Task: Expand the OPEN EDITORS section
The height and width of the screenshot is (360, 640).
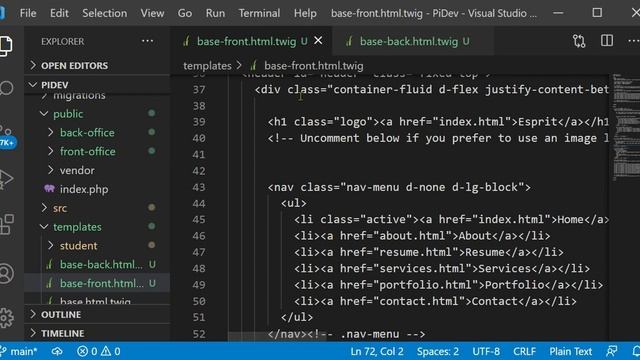Action: click(x=74, y=66)
